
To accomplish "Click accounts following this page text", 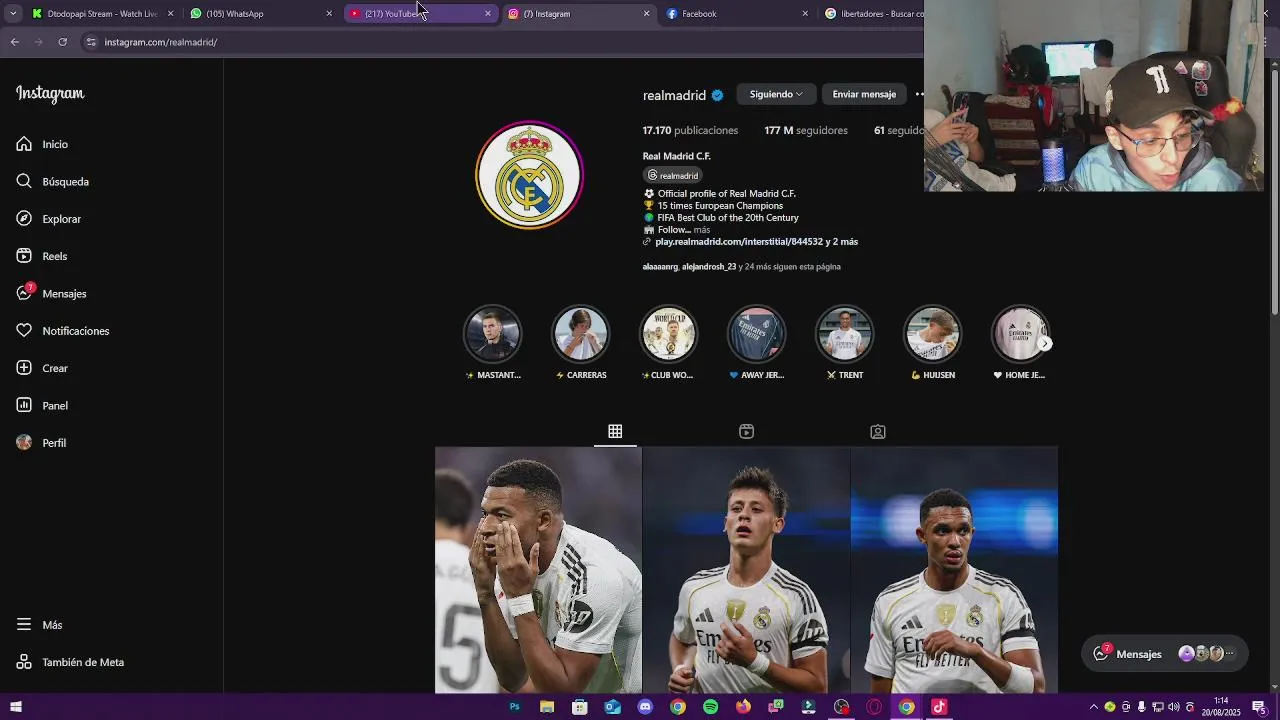I will (741, 267).
